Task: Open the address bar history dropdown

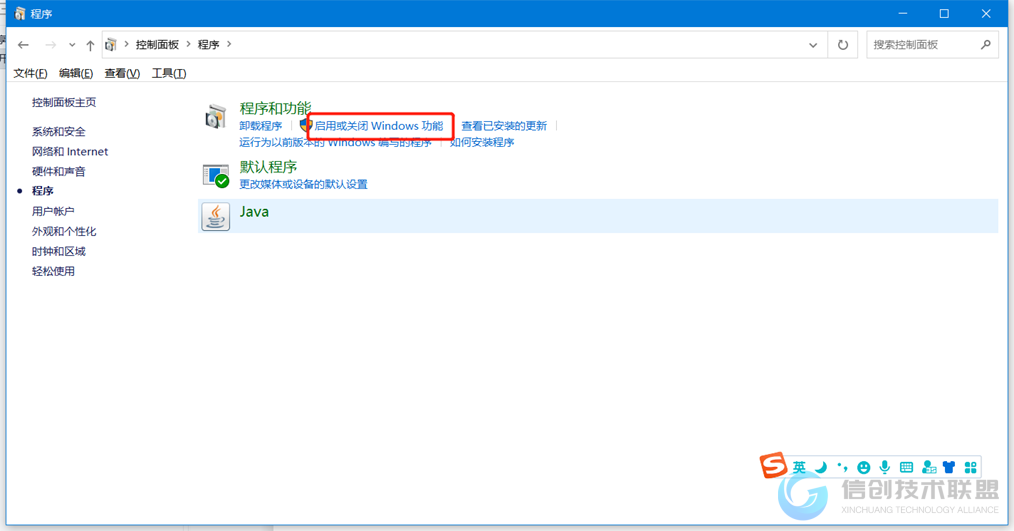Action: (813, 45)
